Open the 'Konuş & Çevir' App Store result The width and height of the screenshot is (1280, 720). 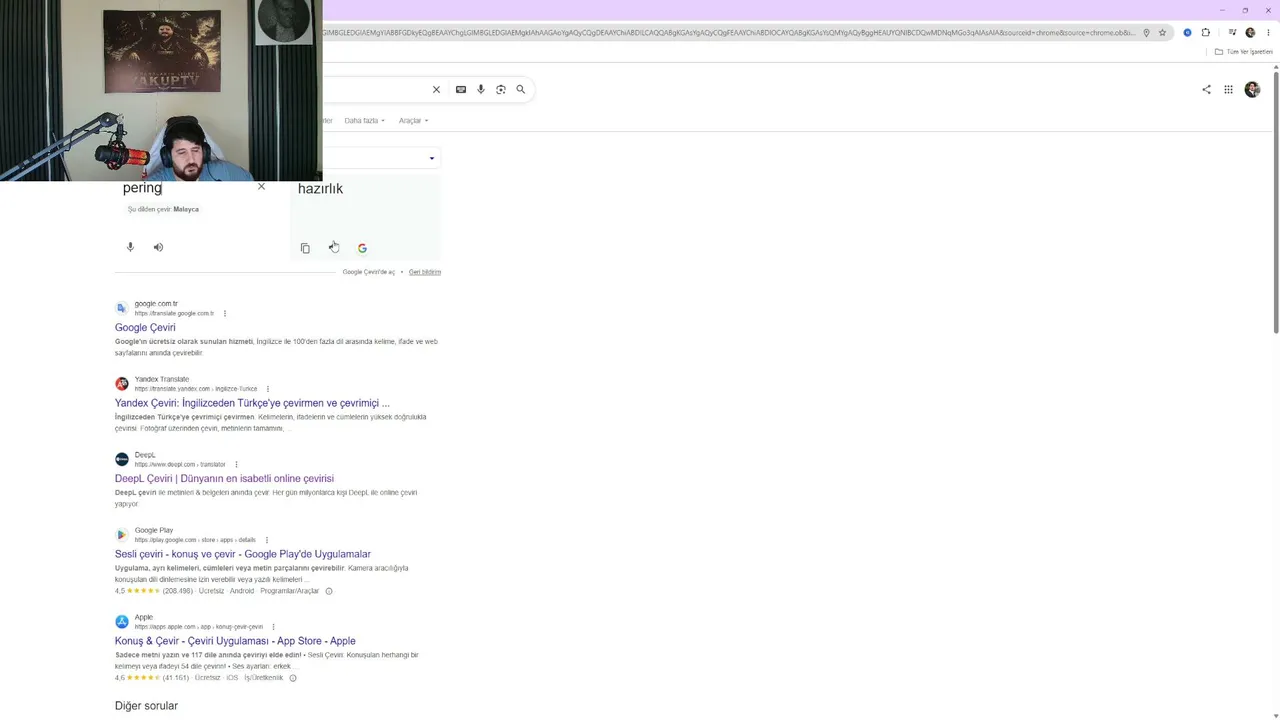coord(235,641)
